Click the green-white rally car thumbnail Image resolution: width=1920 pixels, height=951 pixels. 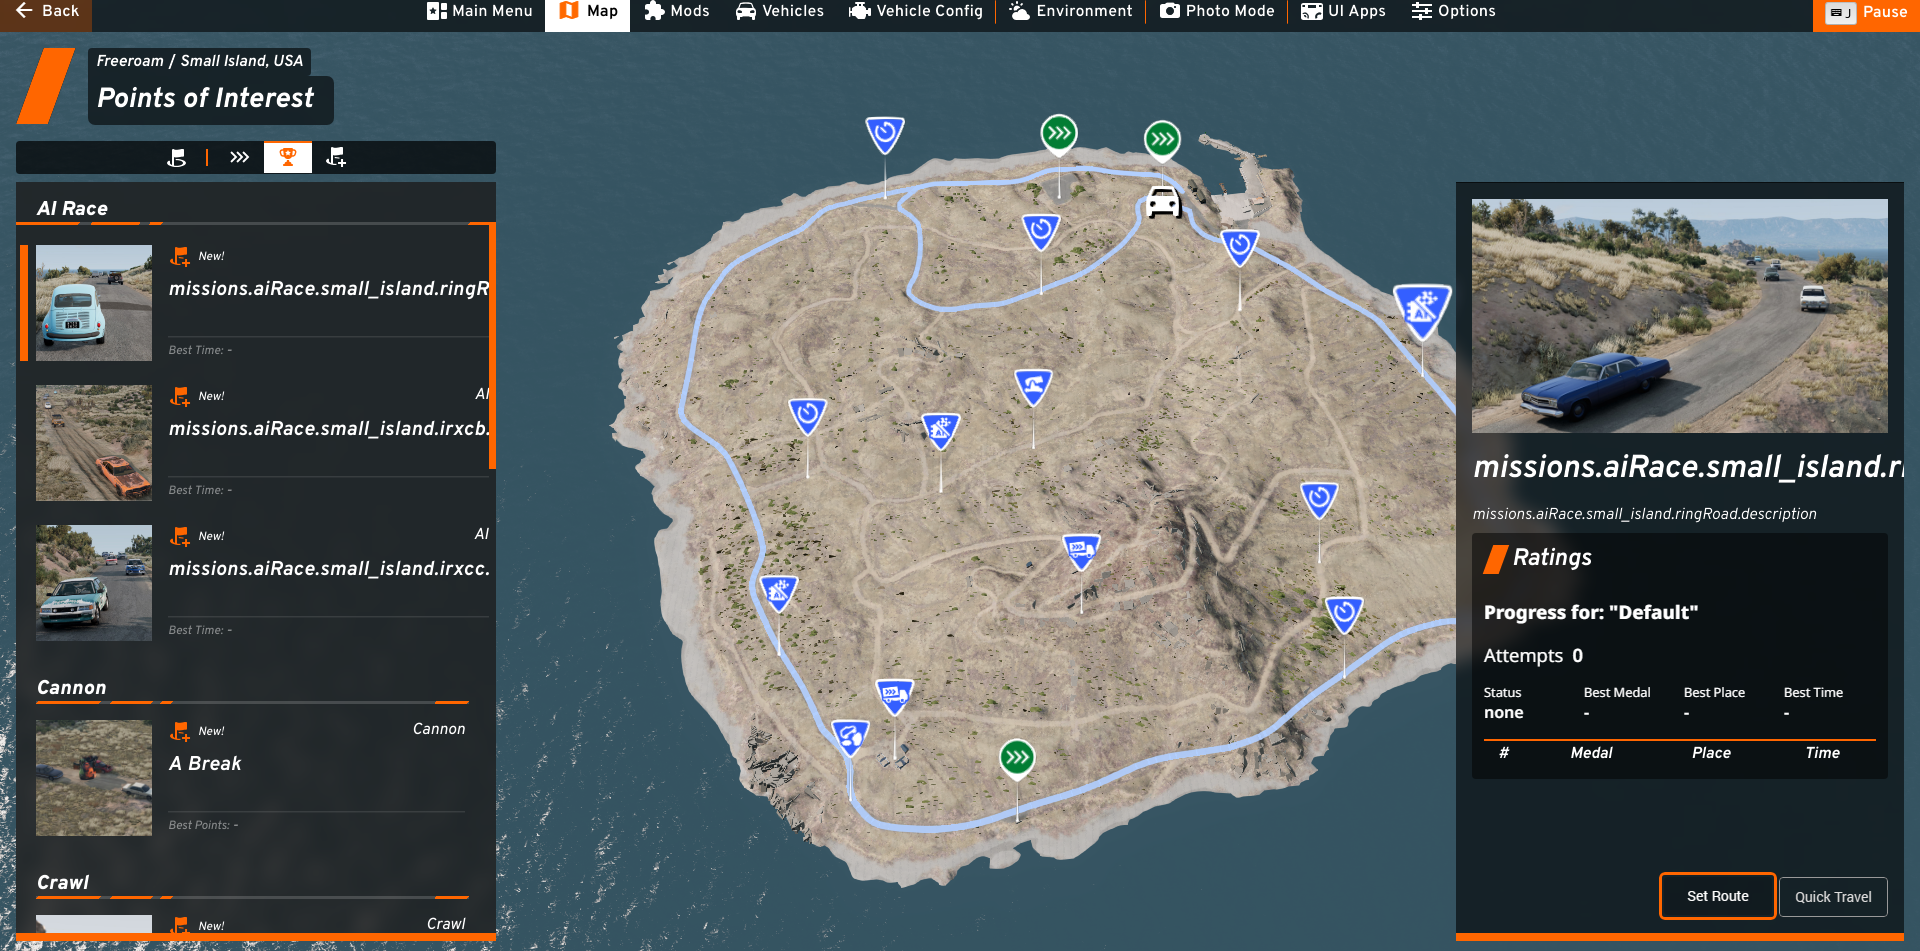coord(94,583)
